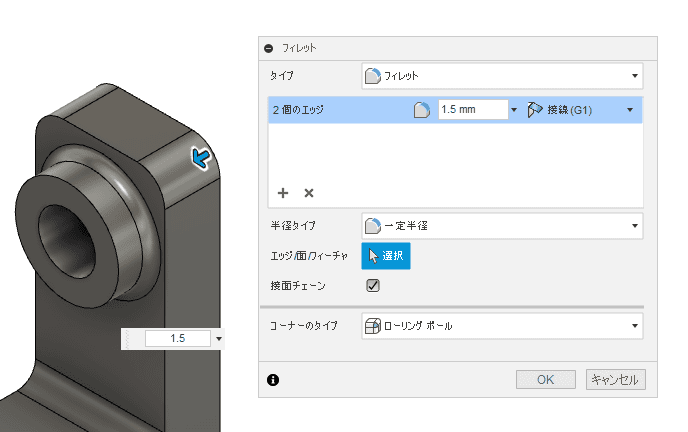
Task: Click the 1.5 mm radius input field
Action: [x=473, y=110]
